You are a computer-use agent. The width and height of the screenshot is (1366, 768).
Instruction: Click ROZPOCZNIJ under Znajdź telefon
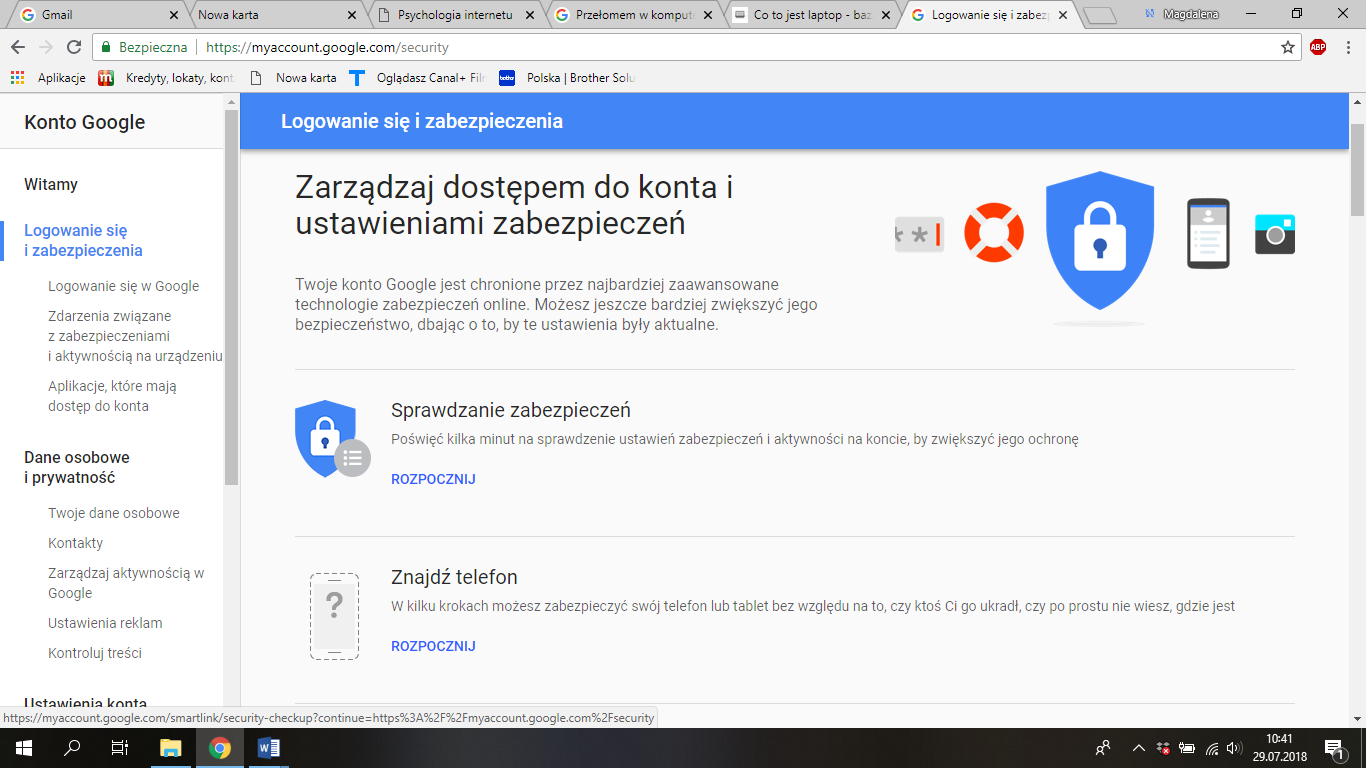click(x=432, y=646)
